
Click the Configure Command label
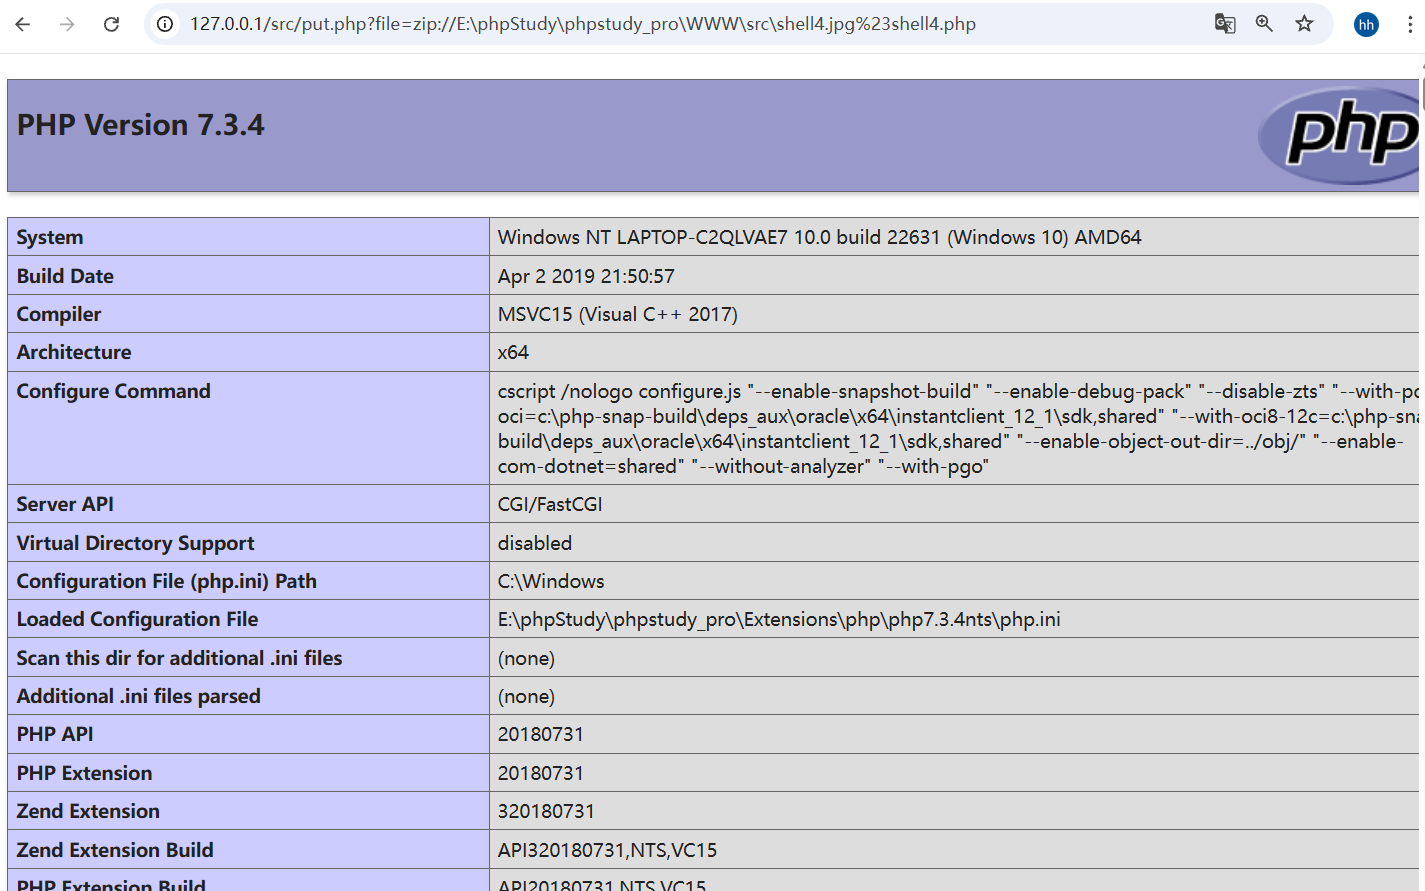click(113, 391)
